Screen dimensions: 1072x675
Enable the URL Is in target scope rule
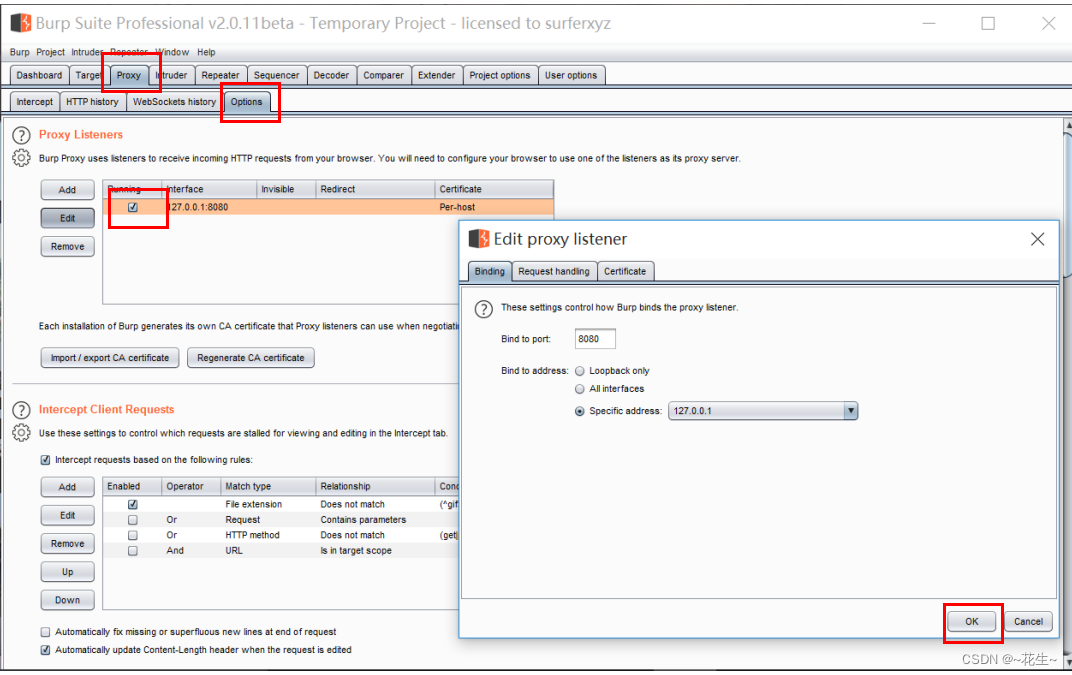133,551
